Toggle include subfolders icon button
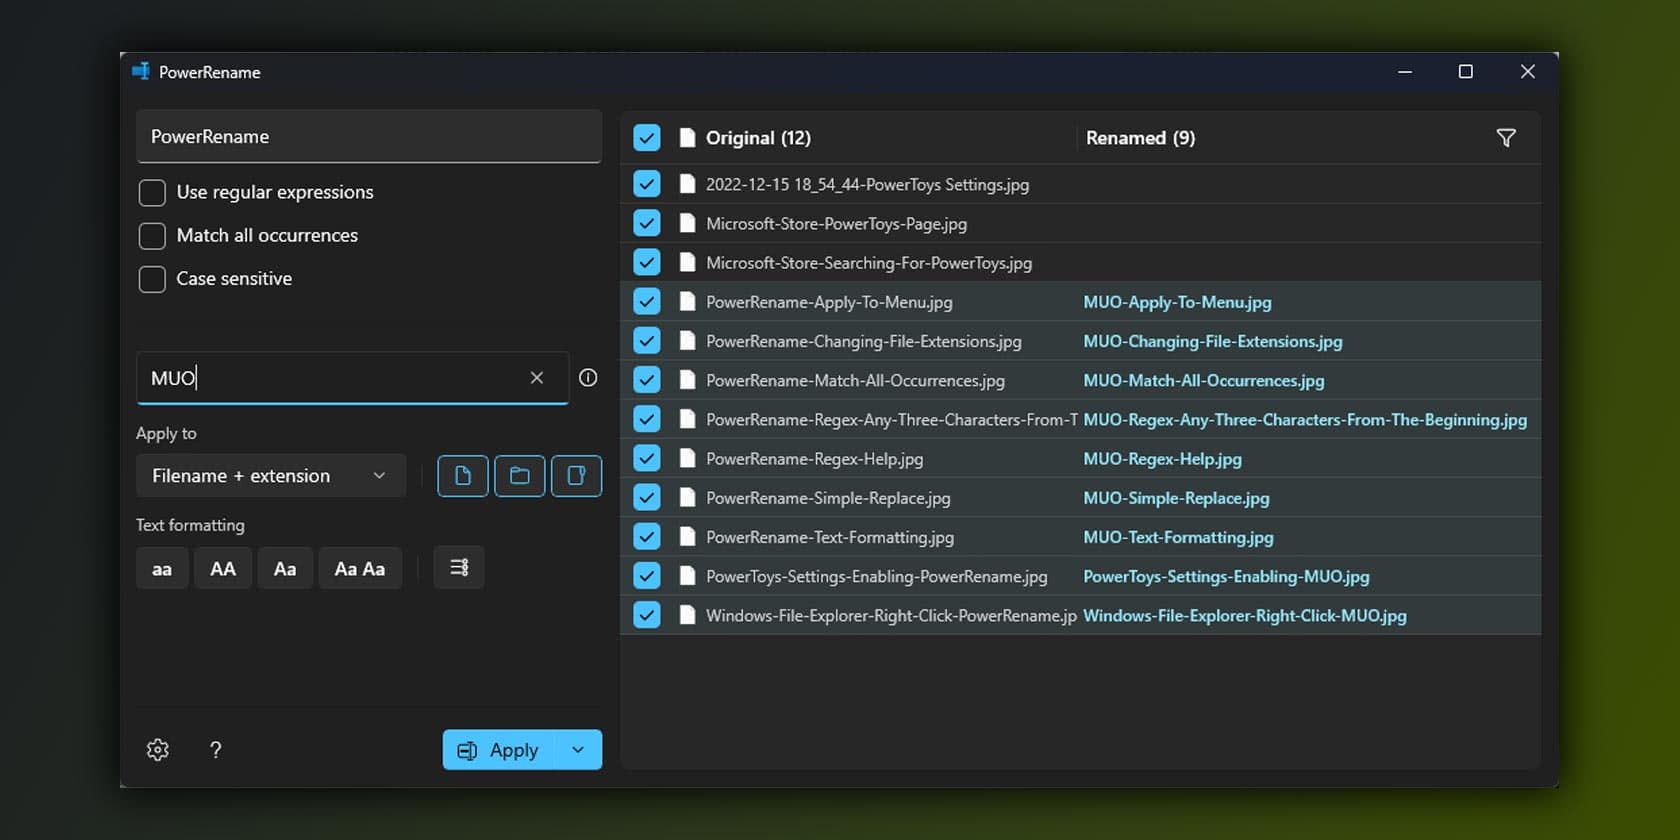The image size is (1680, 840). point(576,476)
